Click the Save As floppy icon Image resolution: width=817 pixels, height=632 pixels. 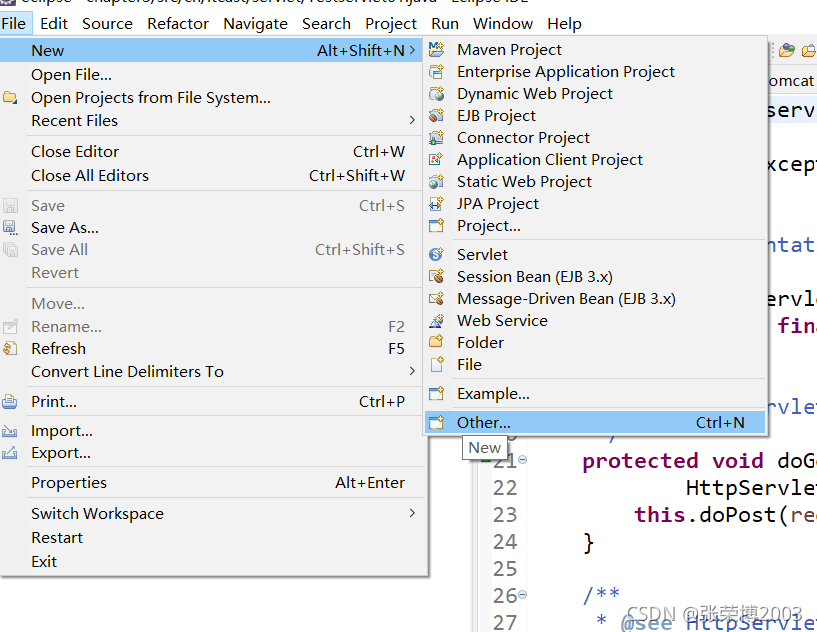pos(10,228)
